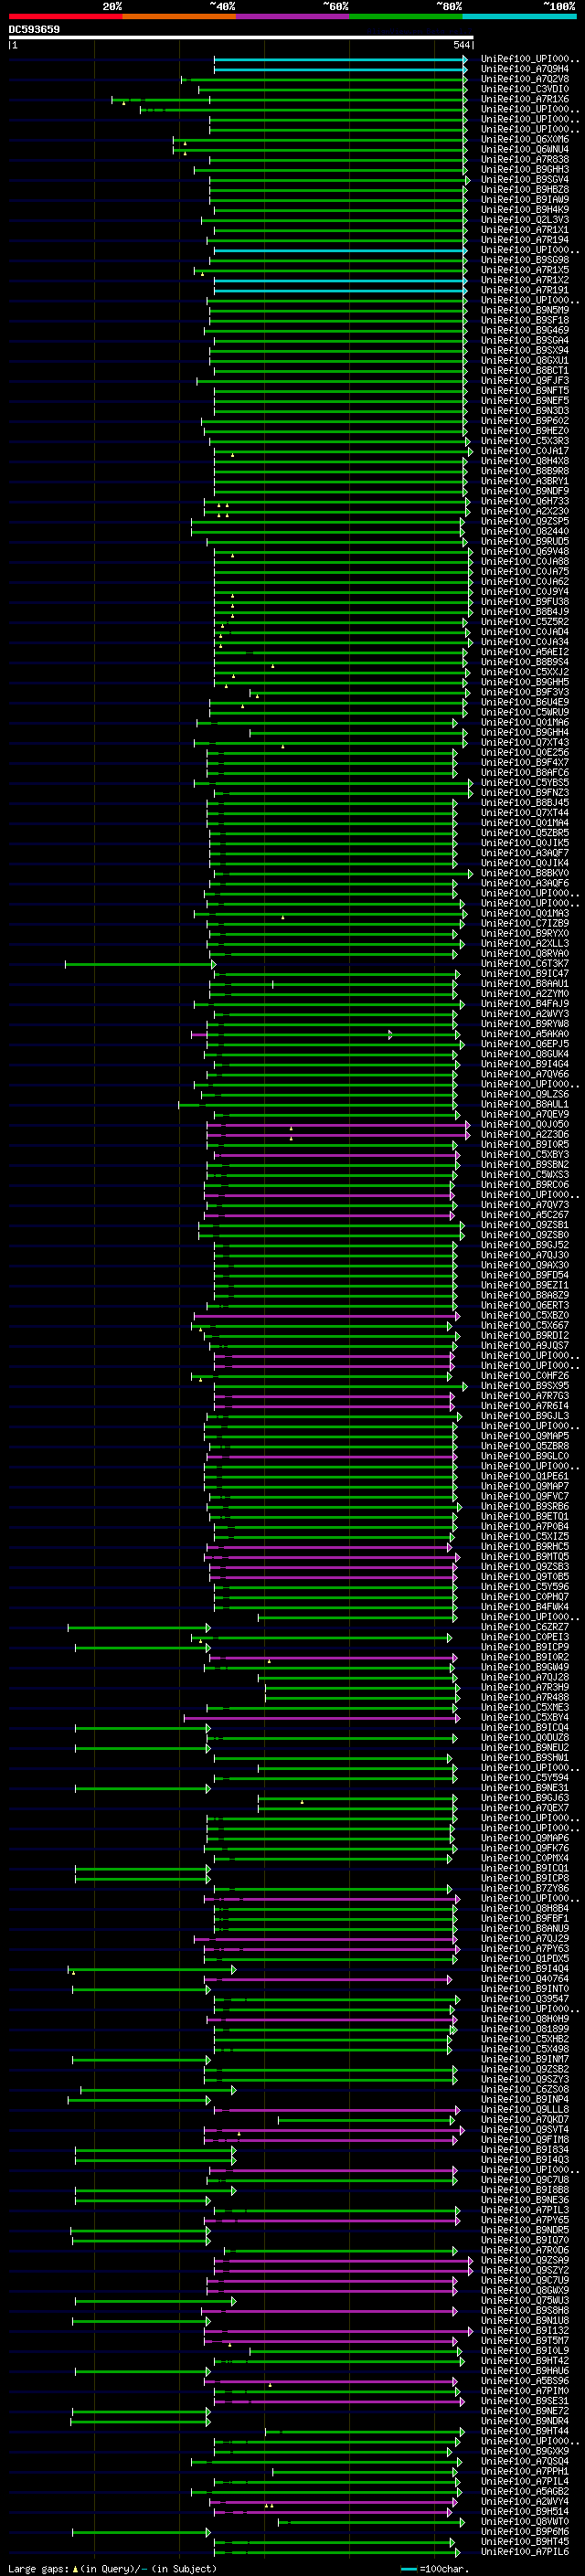Click the white query sequence ruler bar
The height and width of the screenshot is (2576, 585).
[x=240, y=37]
